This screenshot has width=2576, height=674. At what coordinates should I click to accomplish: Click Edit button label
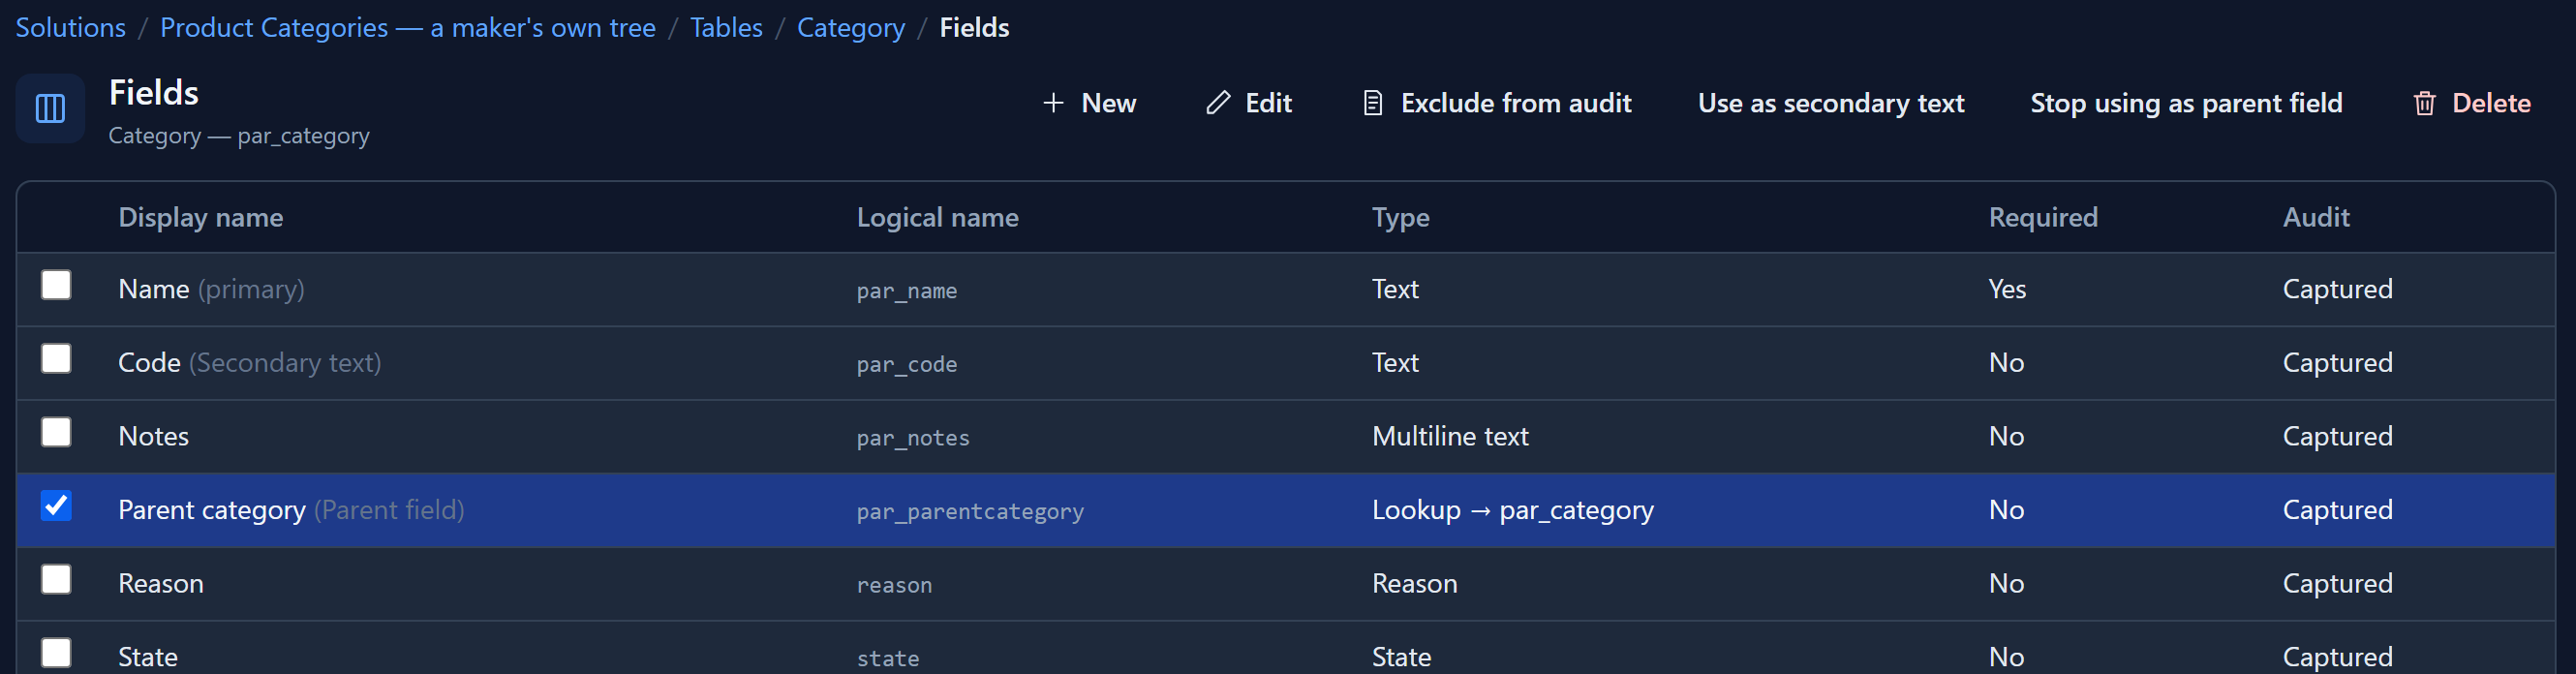[x=1268, y=103]
